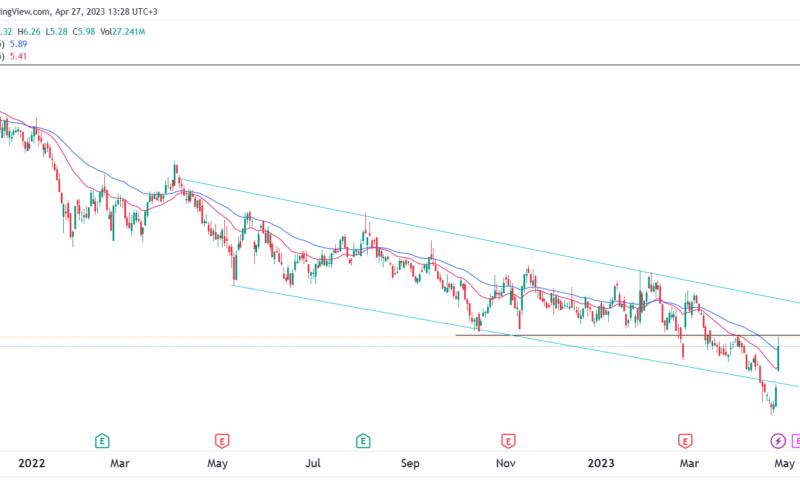
Task: Click the volume readout Vol27.241M
Action: click(x=122, y=32)
